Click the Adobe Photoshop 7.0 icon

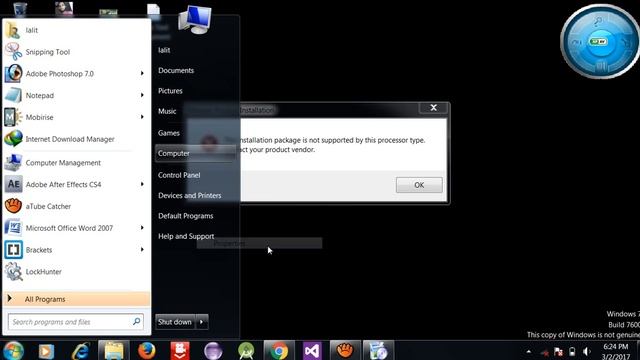13,73
